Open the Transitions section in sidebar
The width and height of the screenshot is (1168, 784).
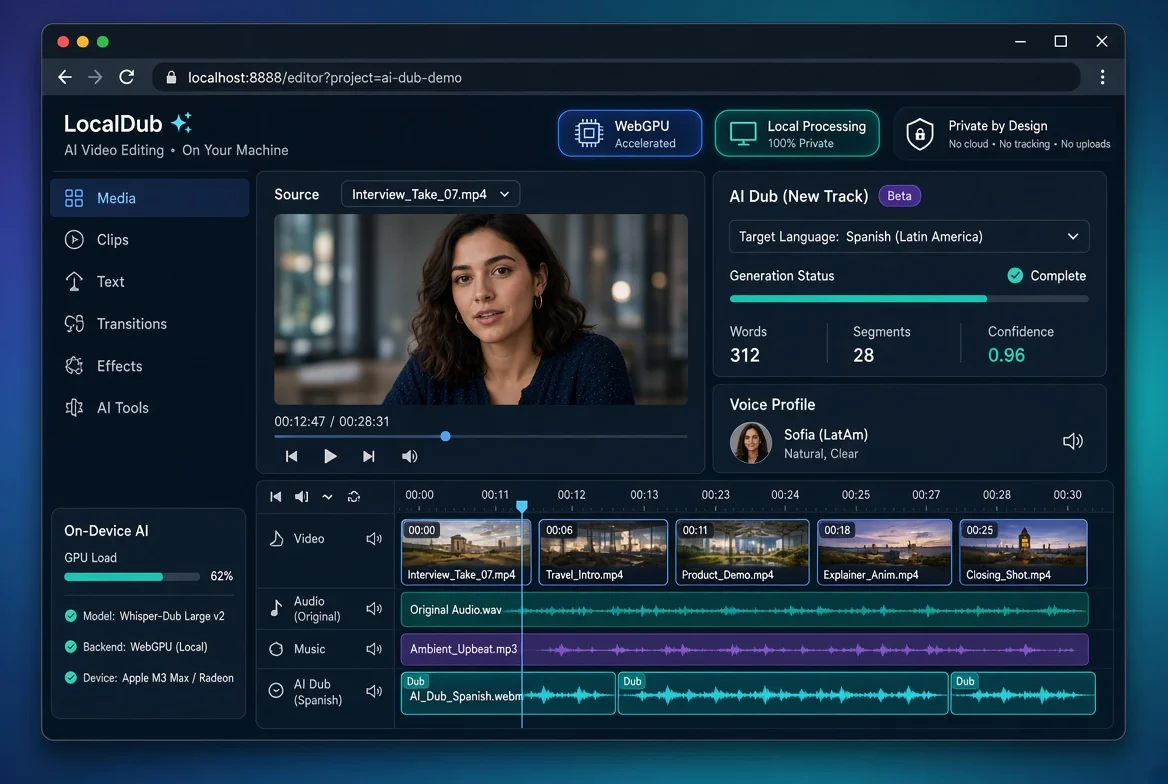pos(149,323)
